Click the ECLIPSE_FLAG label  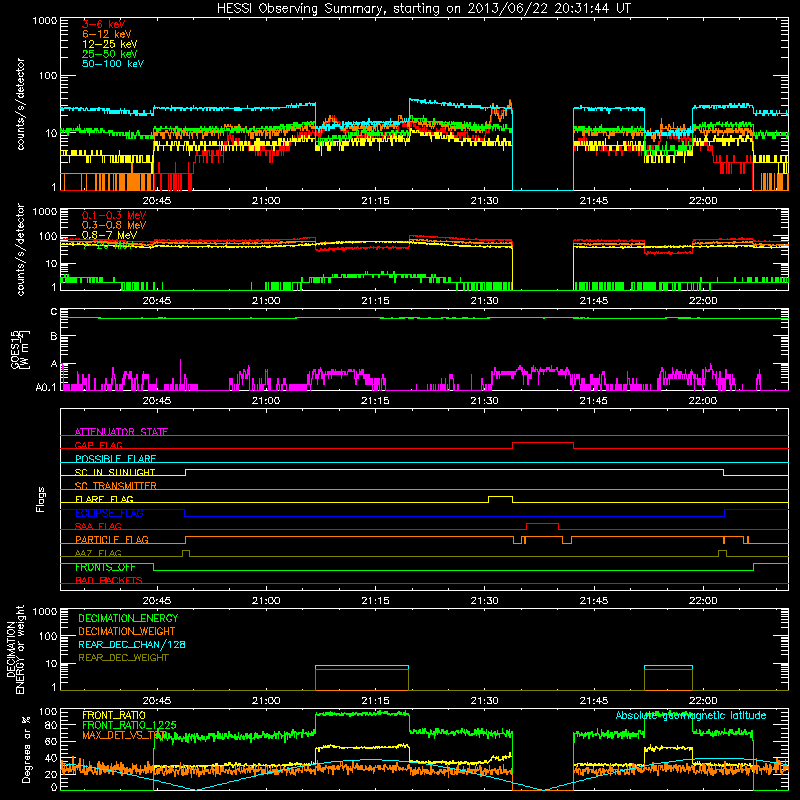pyautogui.click(x=109, y=513)
